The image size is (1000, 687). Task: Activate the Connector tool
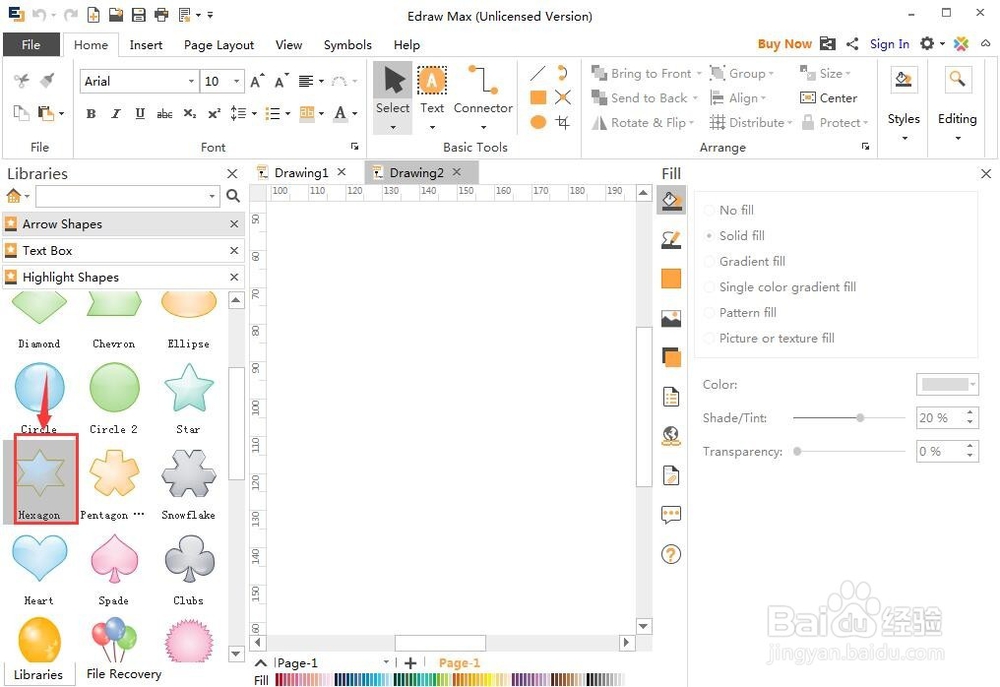pyautogui.click(x=483, y=92)
